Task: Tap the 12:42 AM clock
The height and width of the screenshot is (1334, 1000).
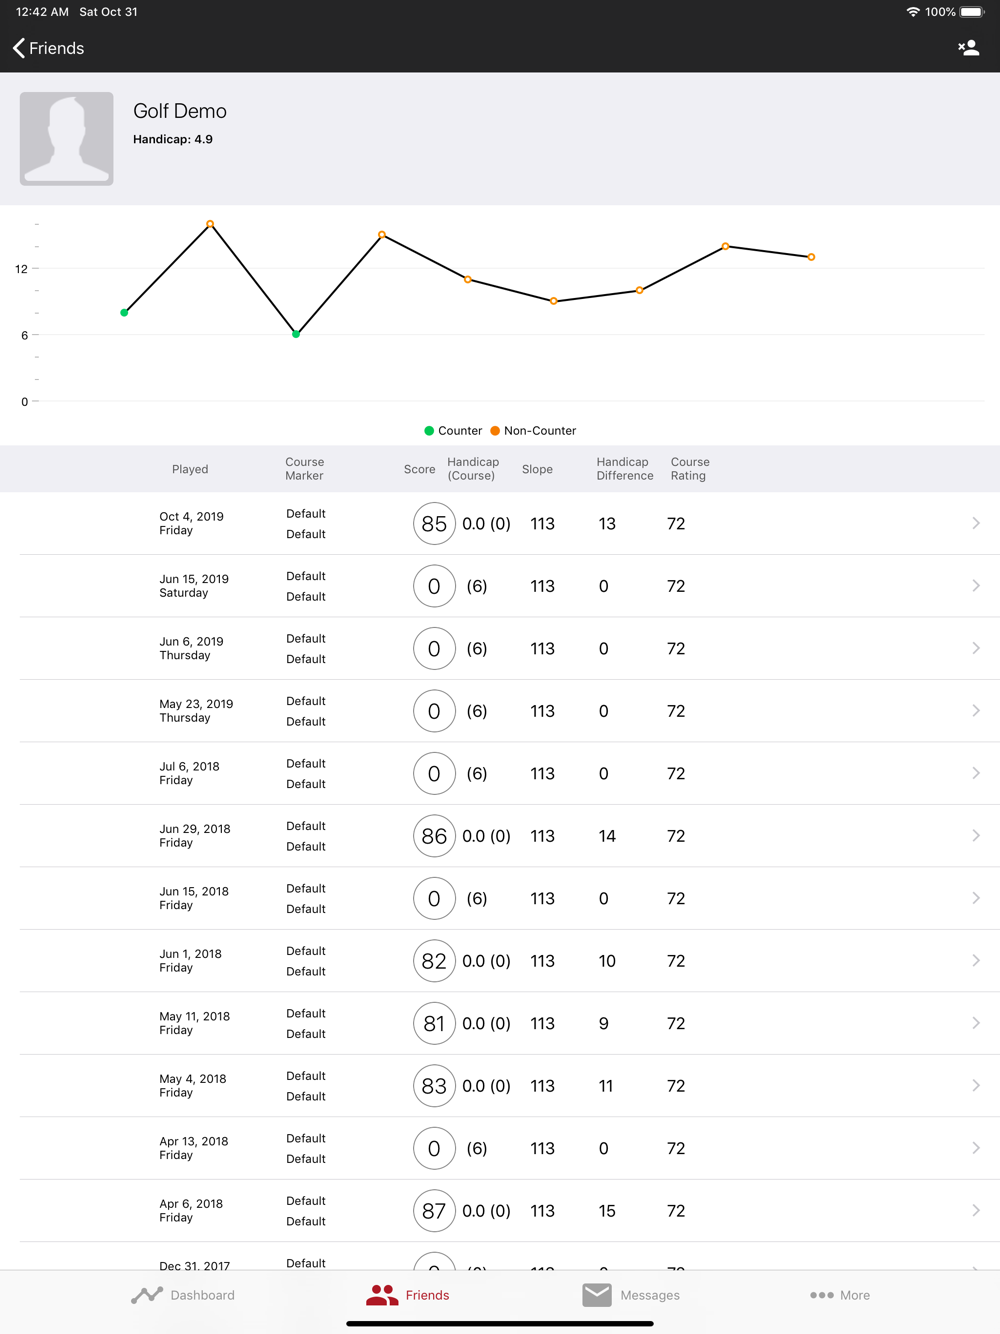Action: [x=43, y=12]
